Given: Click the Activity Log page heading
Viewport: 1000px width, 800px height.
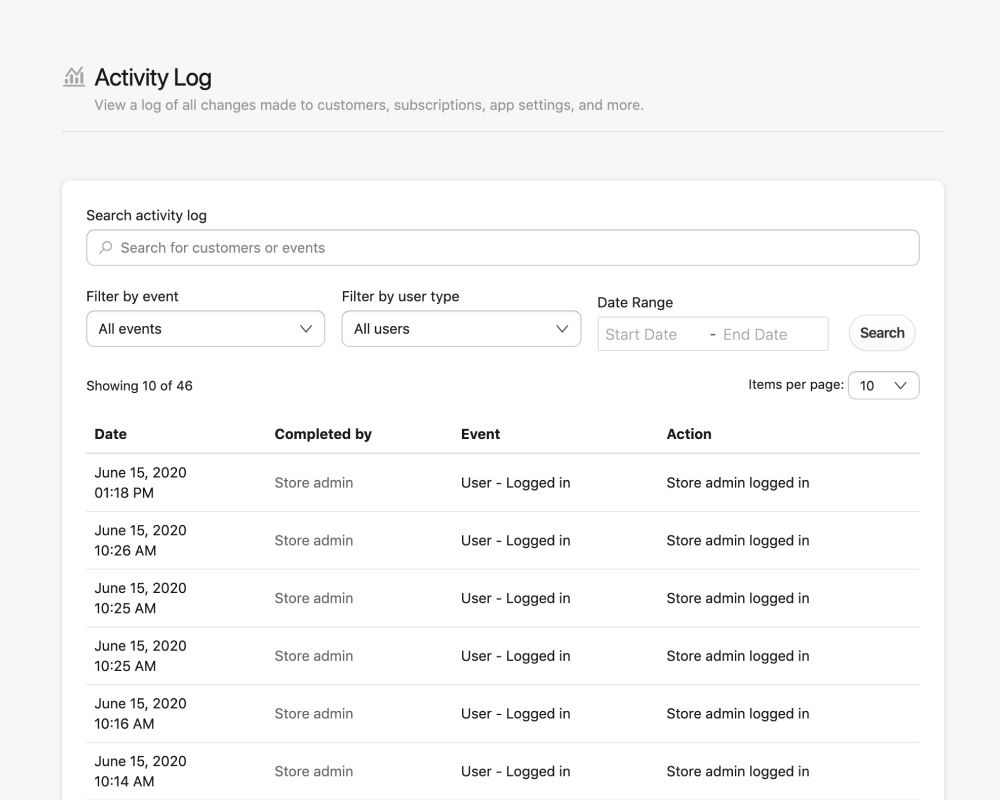Looking at the screenshot, I should (x=153, y=77).
